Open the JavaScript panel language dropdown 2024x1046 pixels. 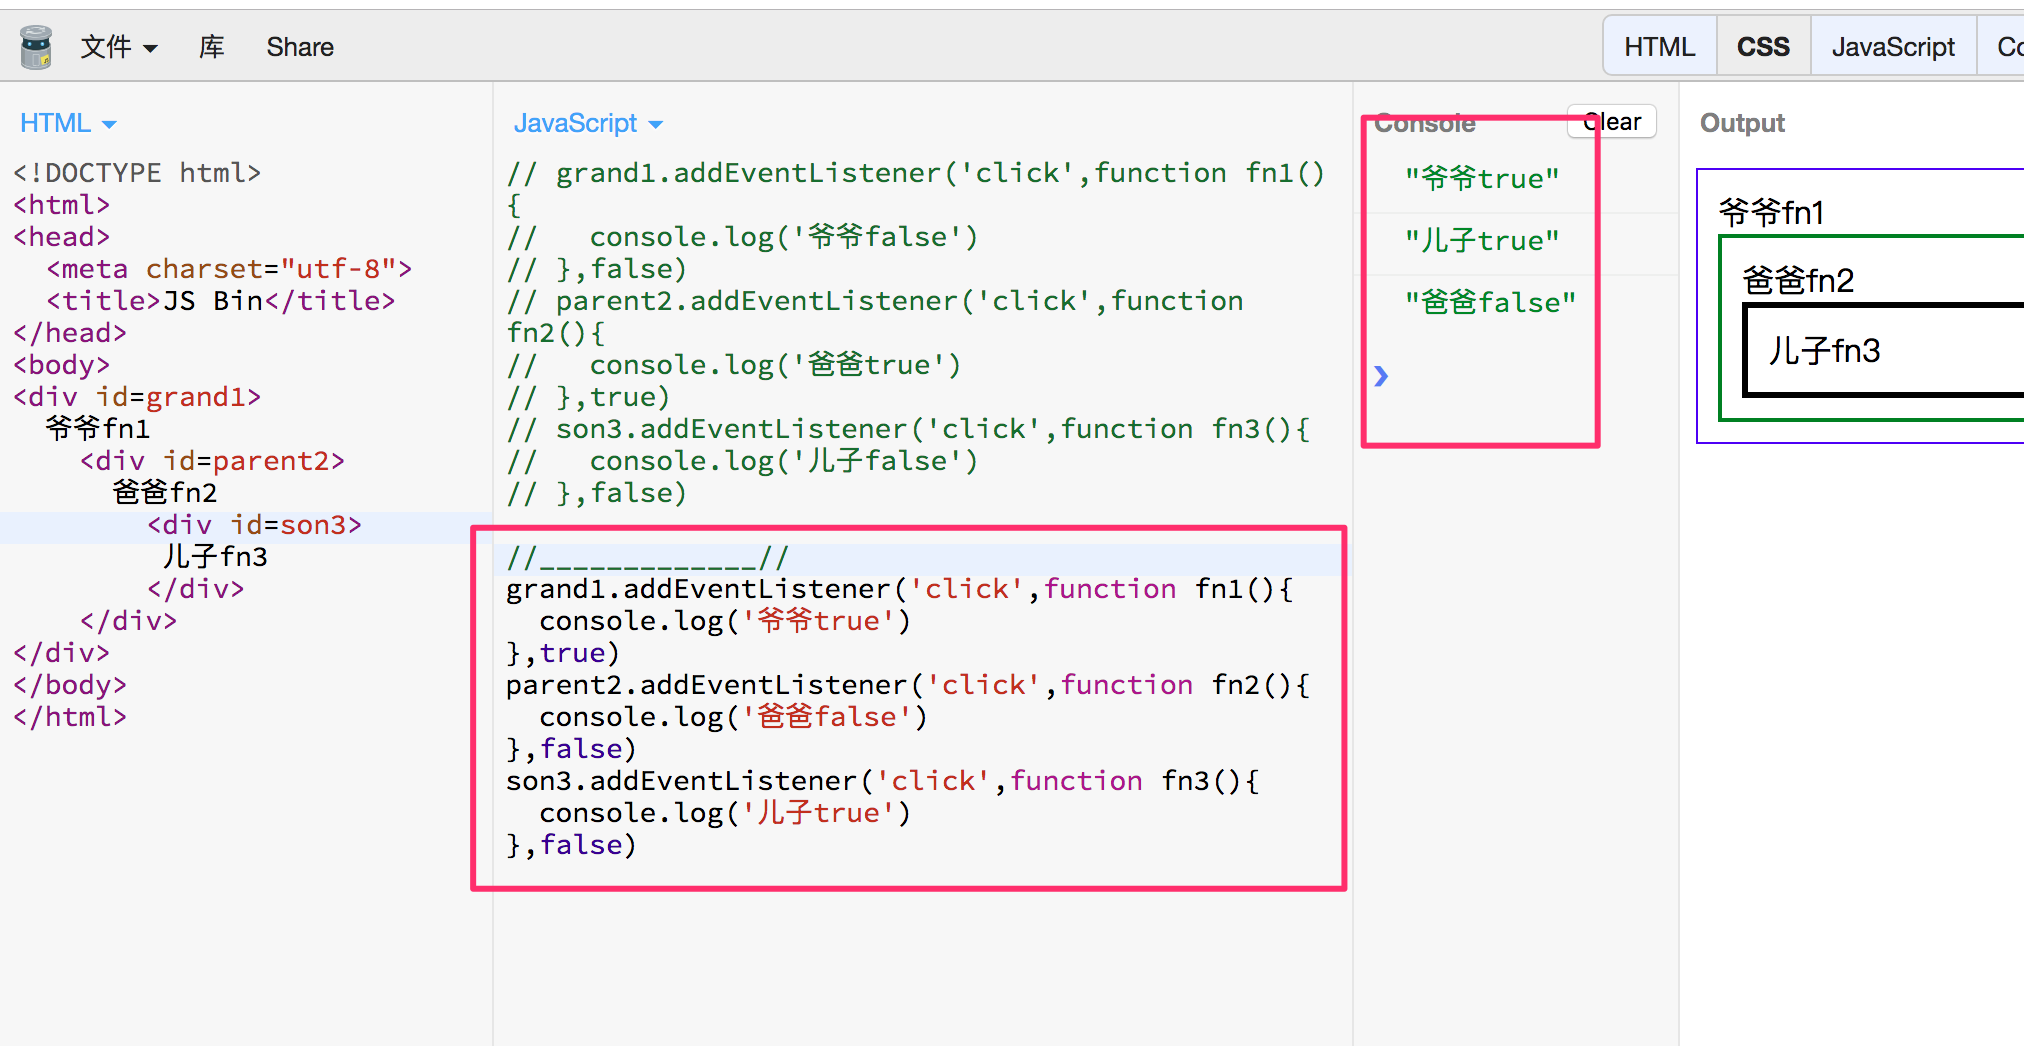click(588, 123)
